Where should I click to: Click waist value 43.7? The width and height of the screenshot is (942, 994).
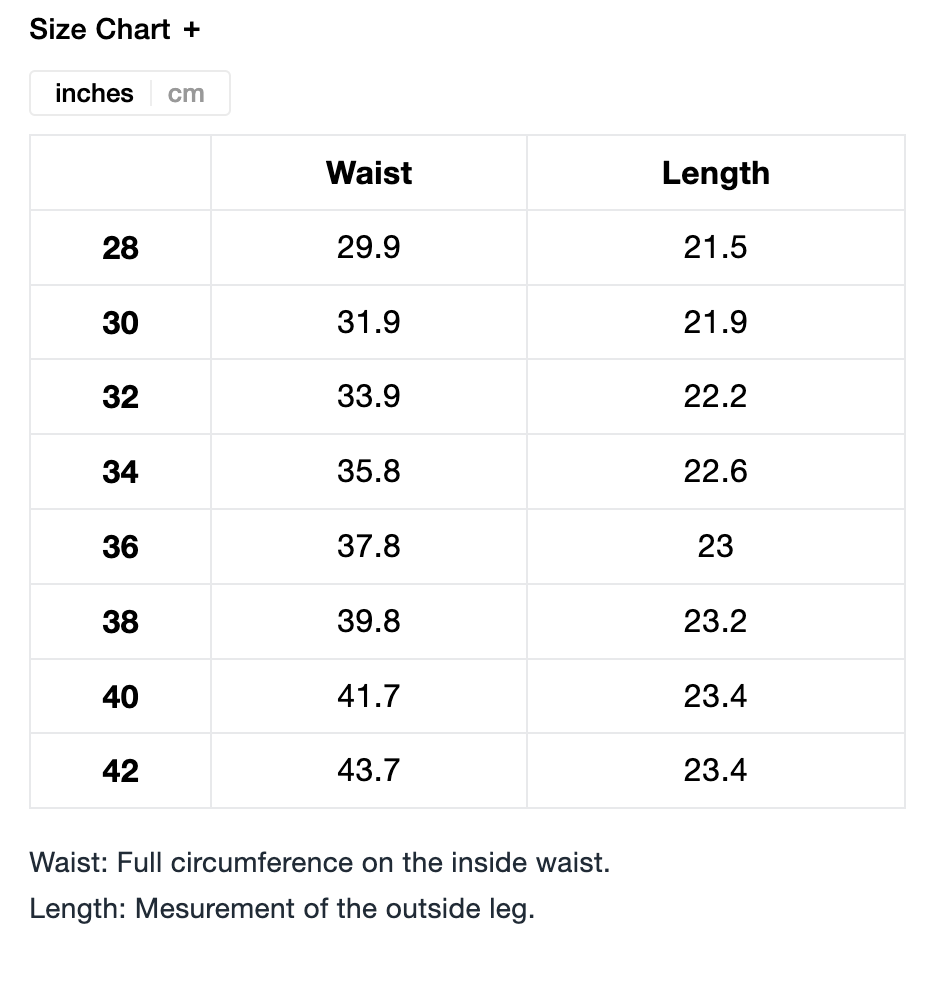tap(369, 771)
